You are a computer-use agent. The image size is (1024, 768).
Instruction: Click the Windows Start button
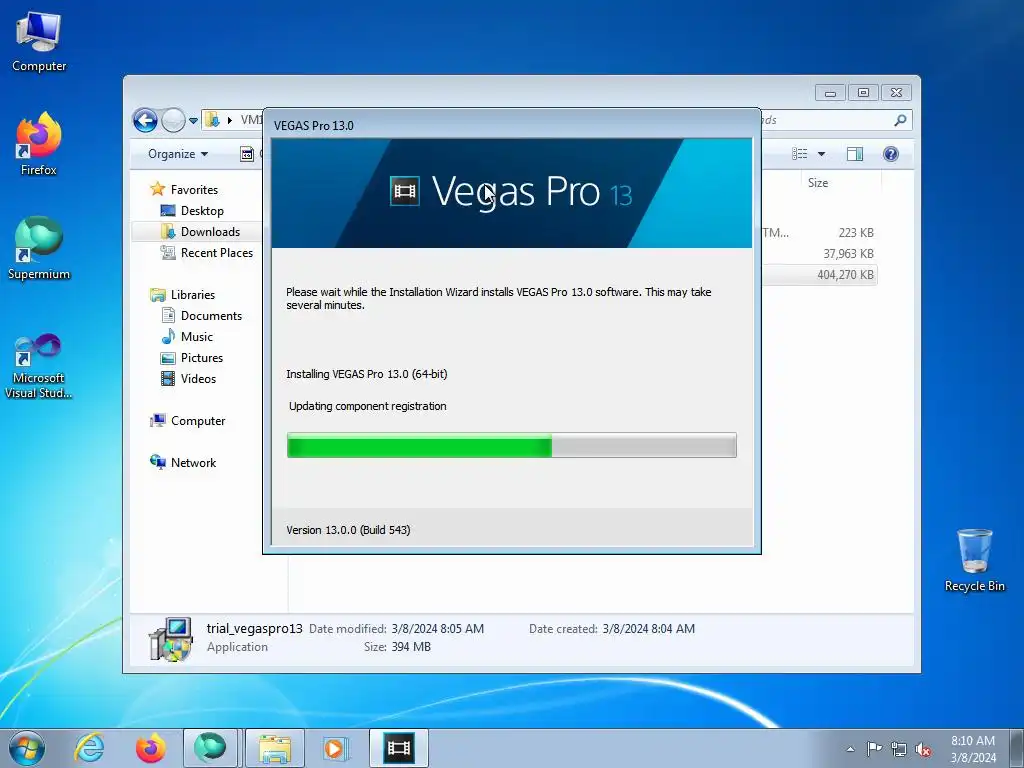27,748
